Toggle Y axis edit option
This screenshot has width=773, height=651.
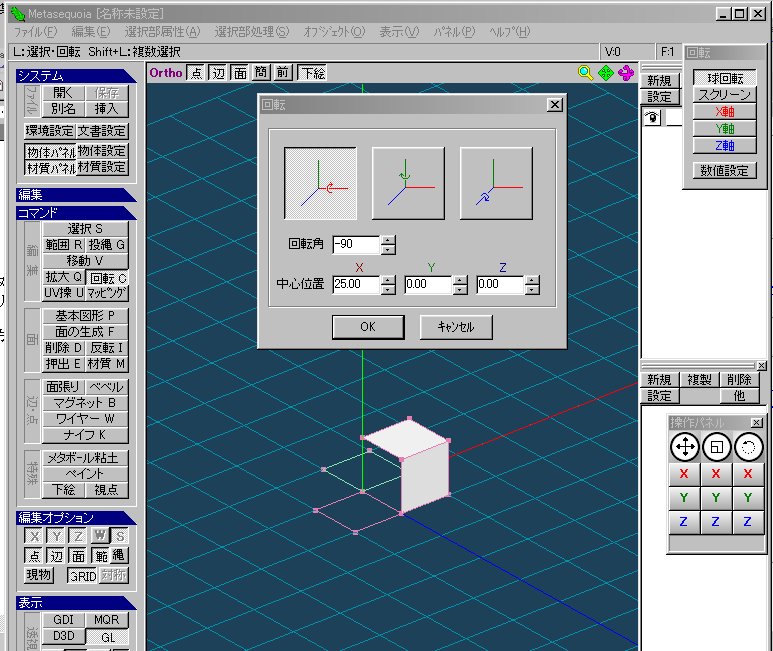[x=57, y=536]
